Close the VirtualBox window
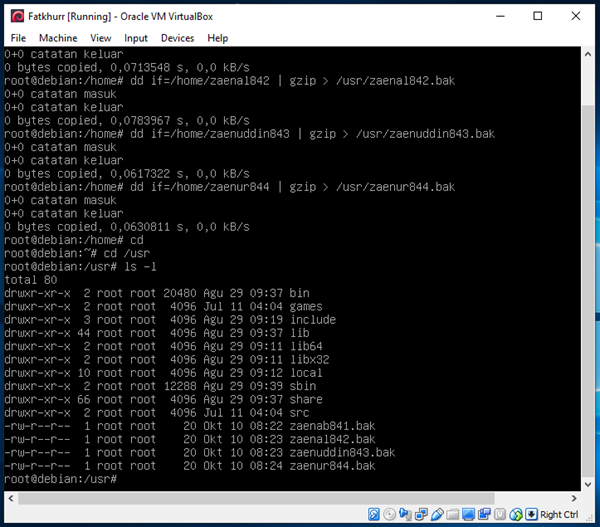Image resolution: width=600 pixels, height=527 pixels. click(576, 16)
